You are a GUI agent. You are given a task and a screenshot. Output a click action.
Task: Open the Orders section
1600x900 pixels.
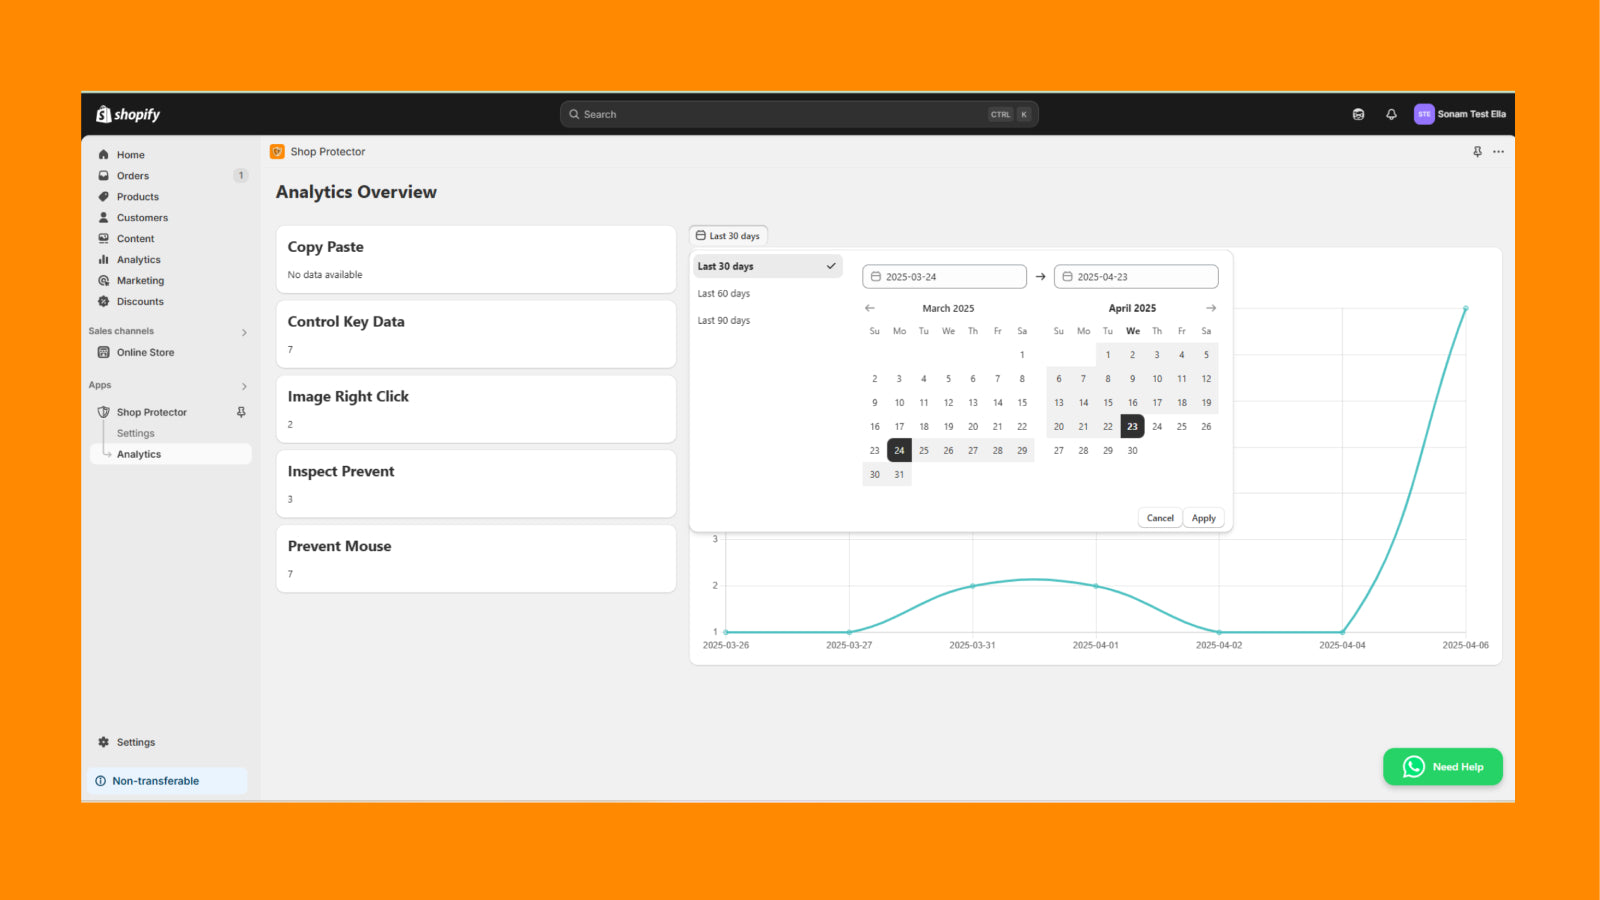click(x=132, y=175)
